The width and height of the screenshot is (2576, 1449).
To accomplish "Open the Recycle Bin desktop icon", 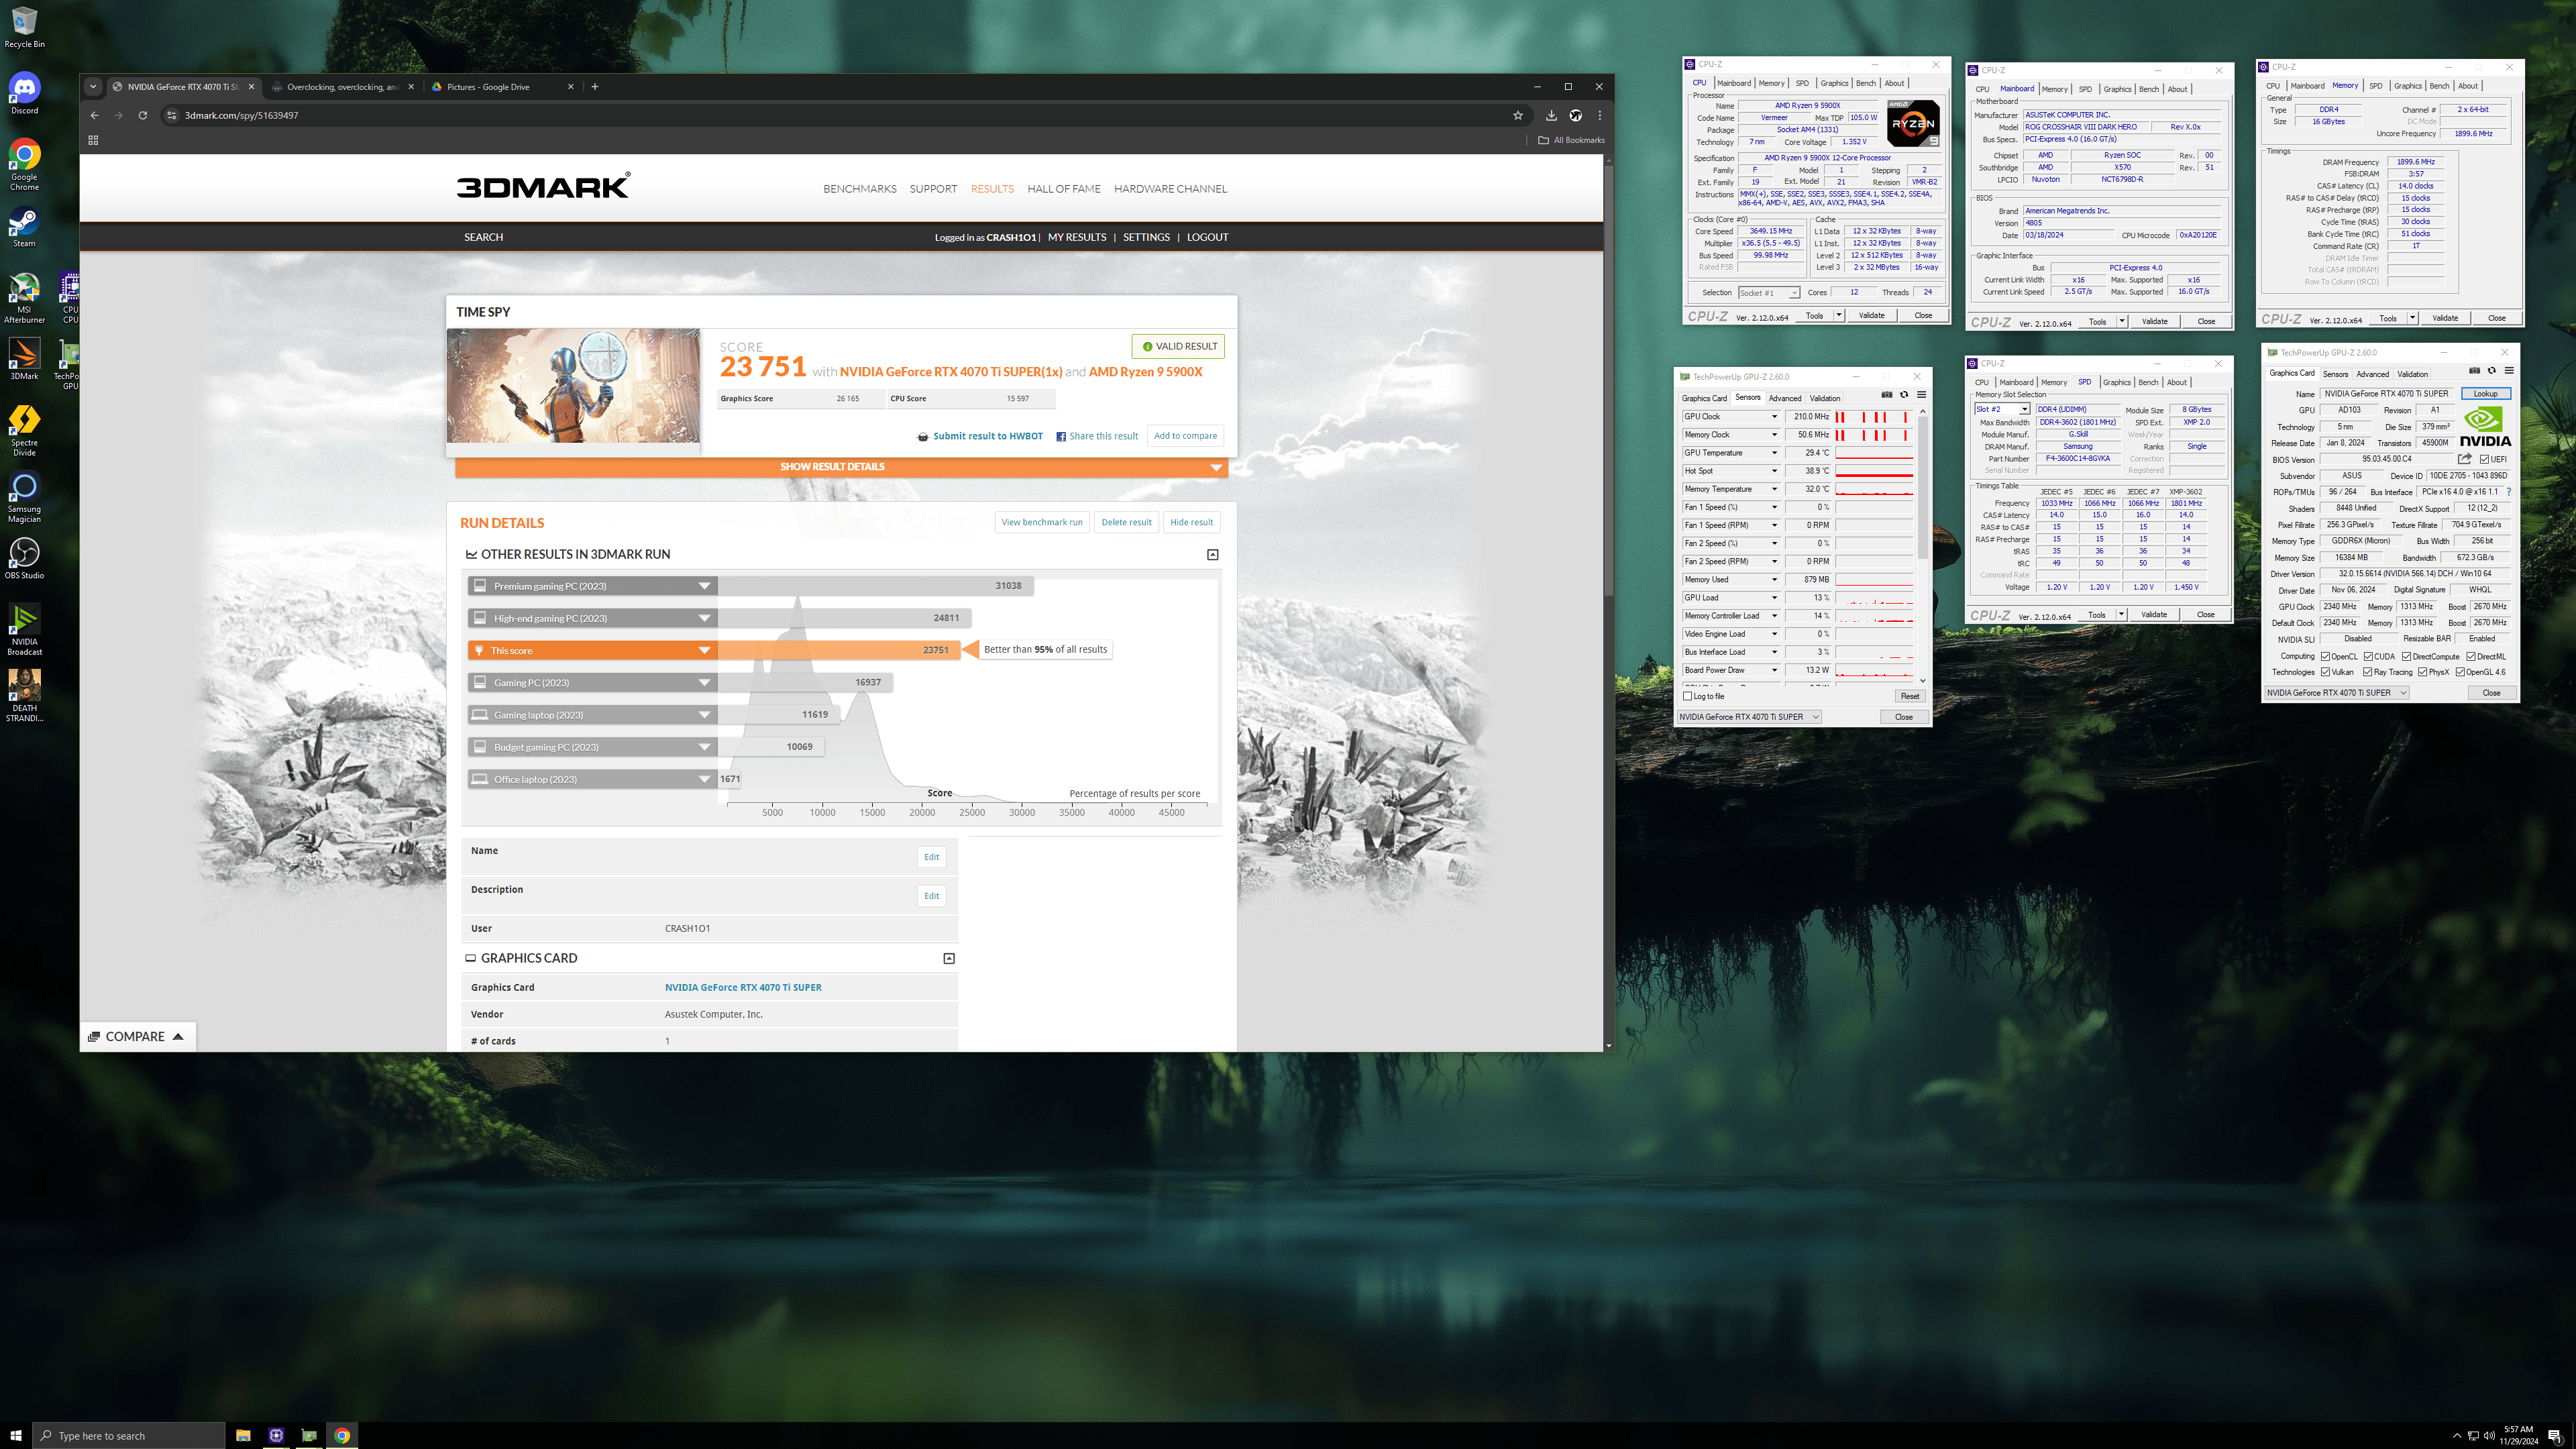I will point(24,27).
